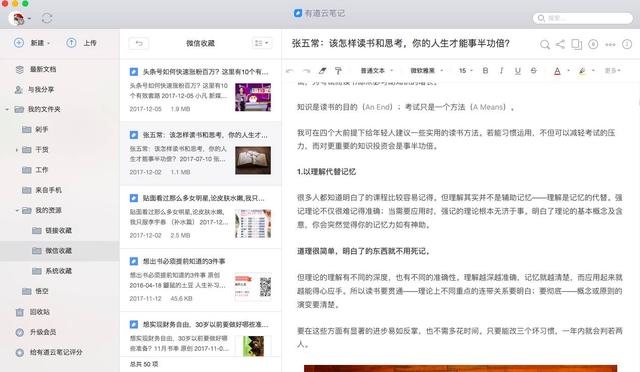Screen dimensions: 640x372
Task: Open the 微软雅黑 font dropdown
Action: click(427, 71)
